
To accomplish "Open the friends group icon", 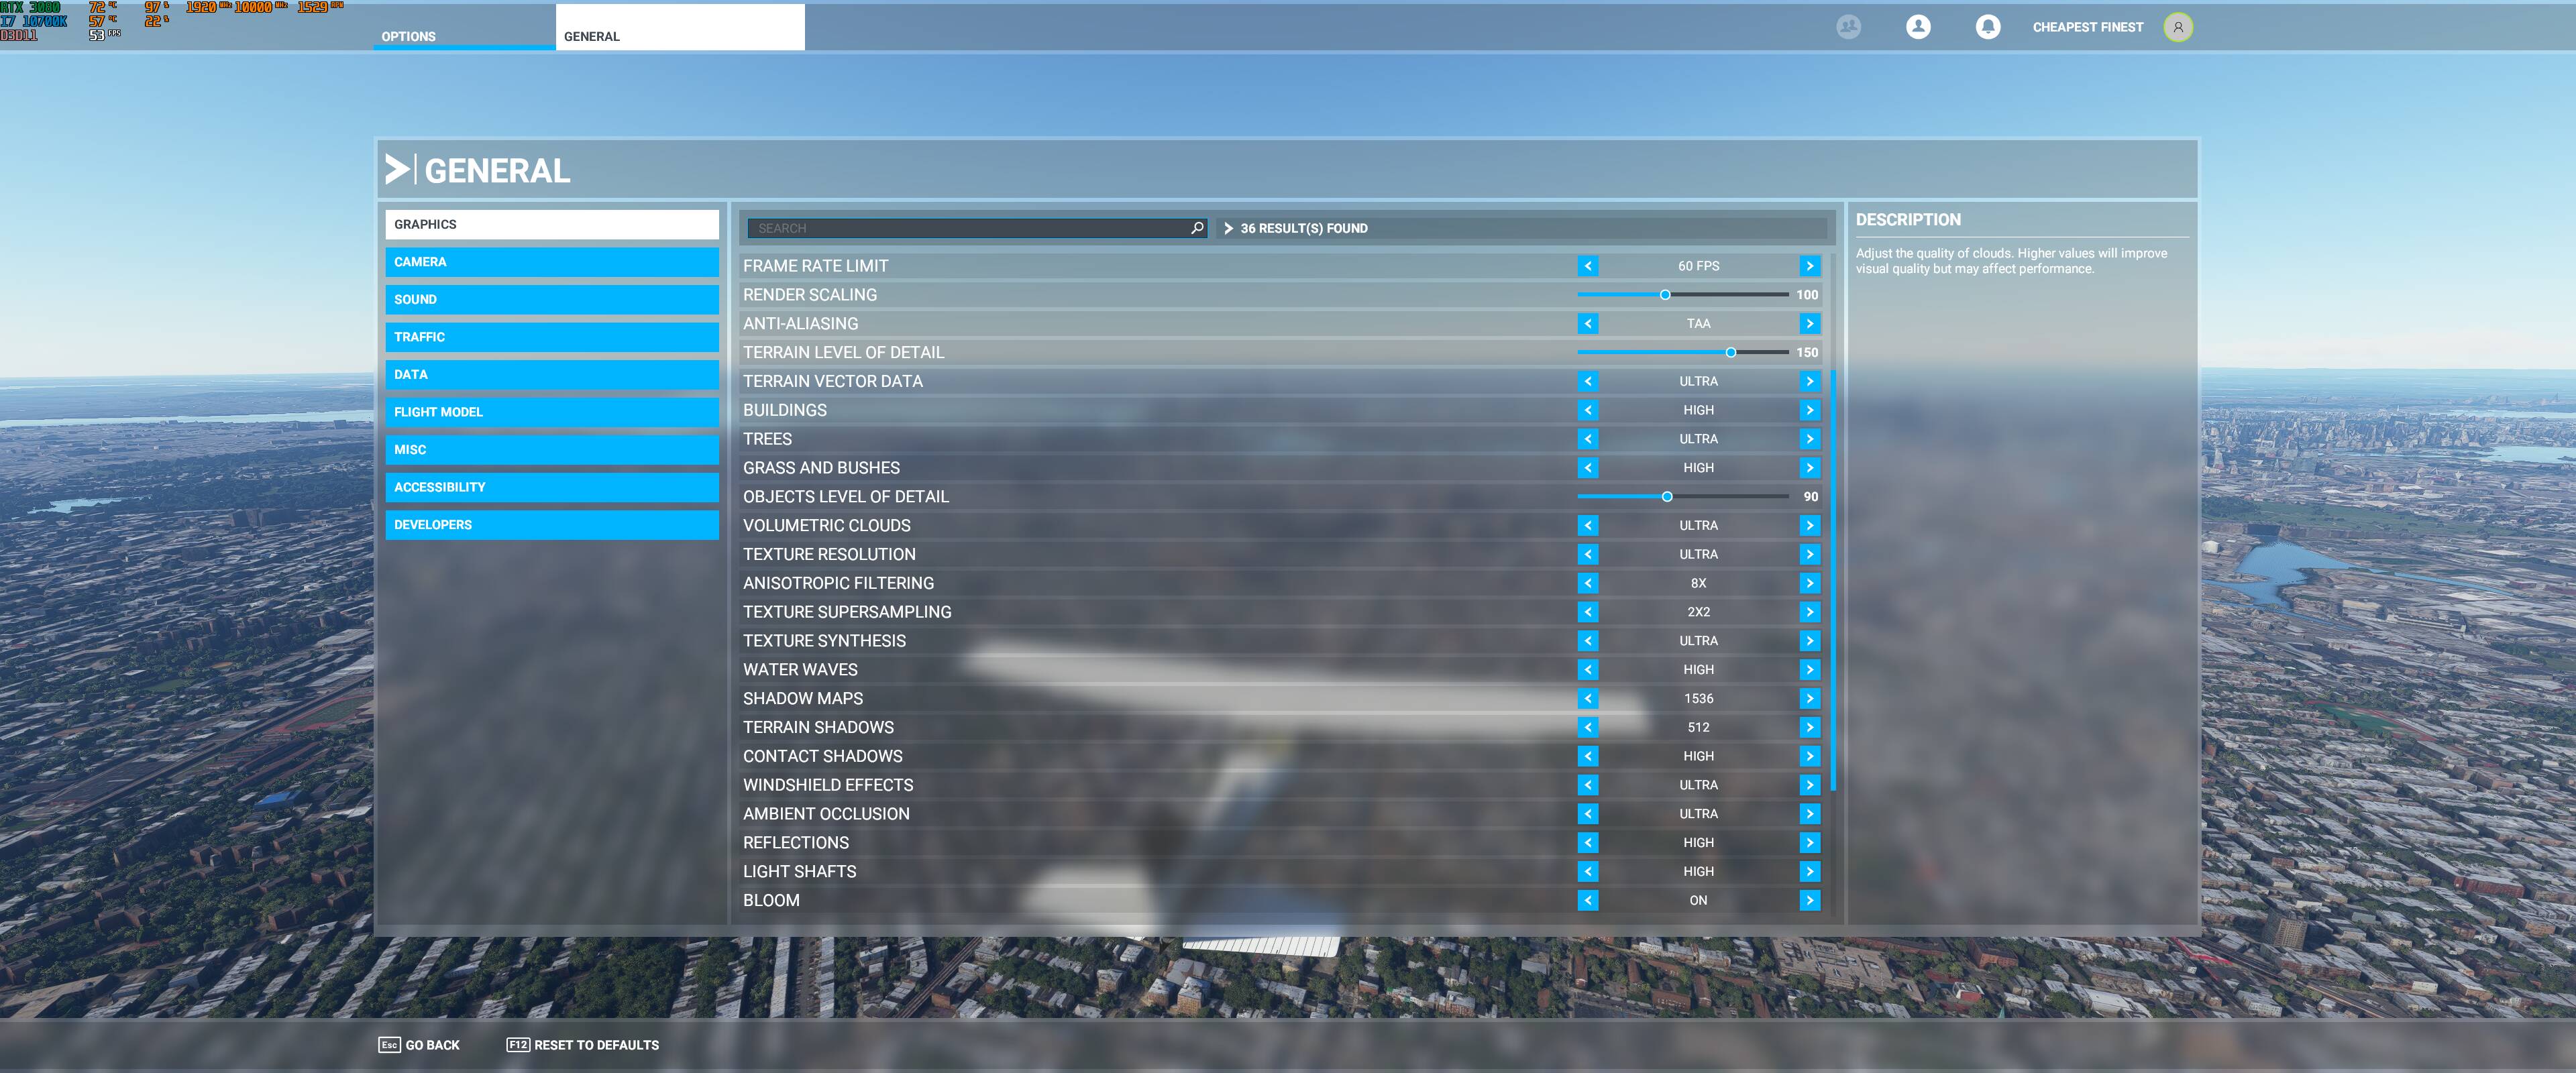I will tap(1848, 27).
